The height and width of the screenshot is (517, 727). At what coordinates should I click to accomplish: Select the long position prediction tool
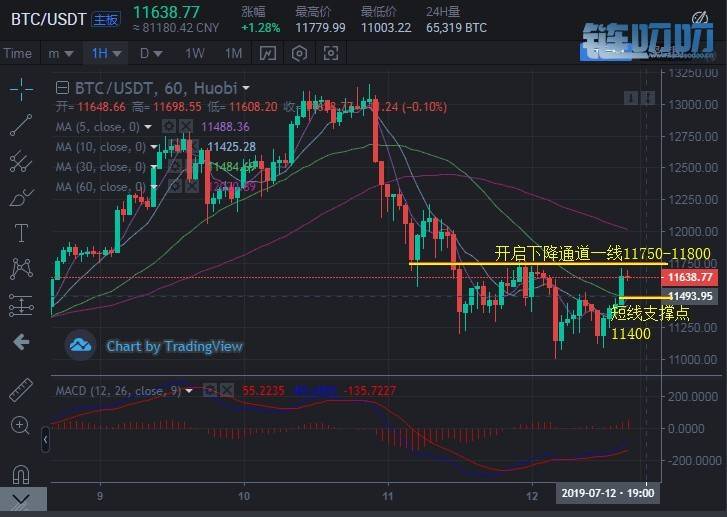click(x=21, y=306)
